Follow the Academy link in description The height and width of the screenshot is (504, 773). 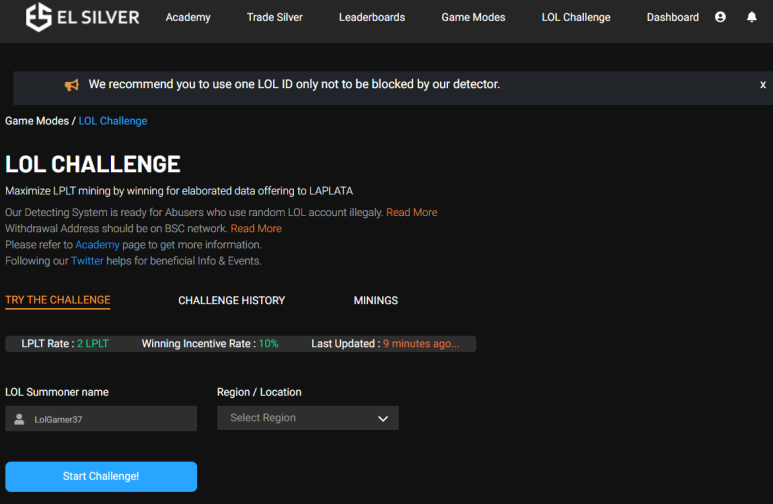[x=97, y=245]
